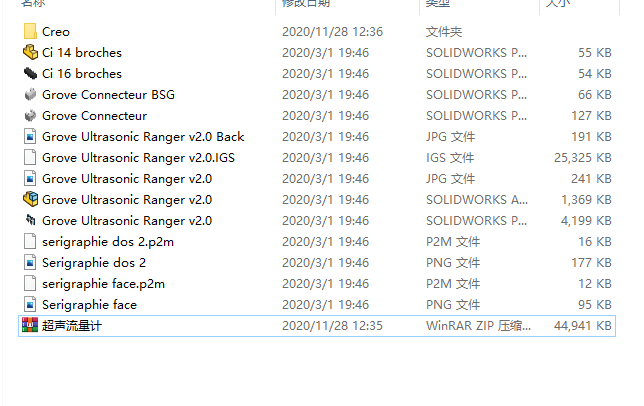
Task: Click the IGS 文件 type cell
Action: [x=450, y=158]
